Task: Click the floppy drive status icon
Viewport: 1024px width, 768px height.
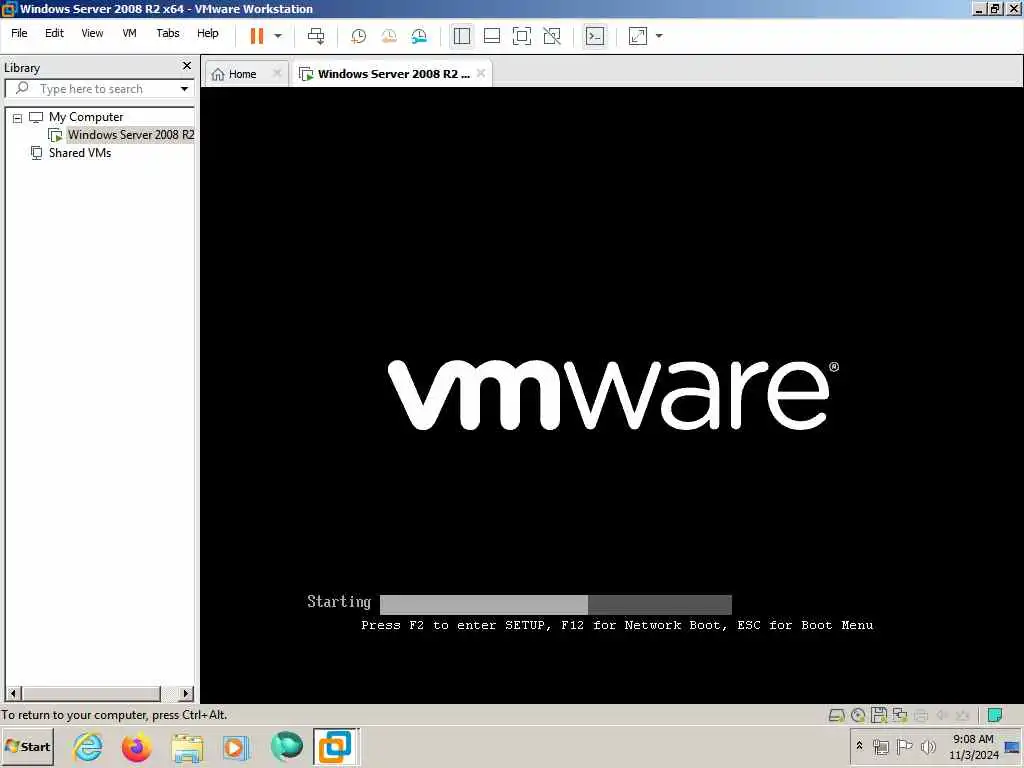Action: coord(879,715)
